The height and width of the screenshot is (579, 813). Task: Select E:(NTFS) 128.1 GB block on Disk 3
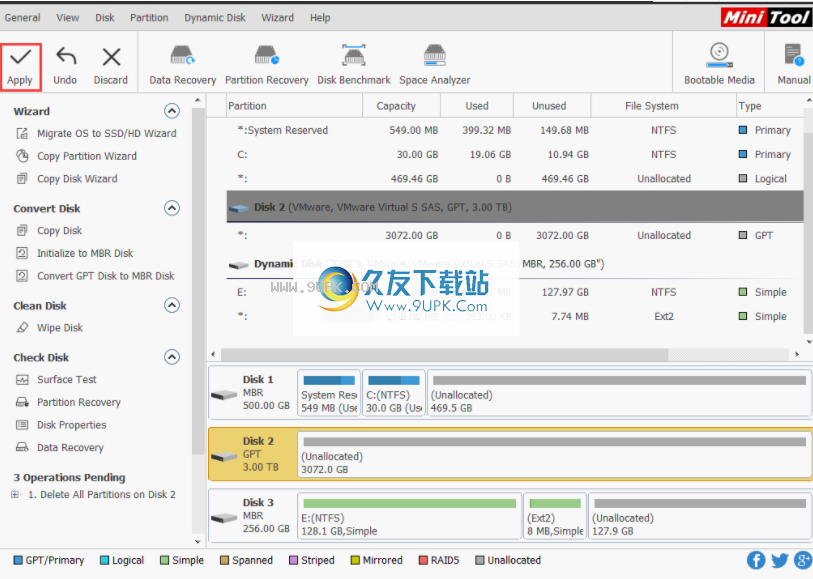coord(409,516)
